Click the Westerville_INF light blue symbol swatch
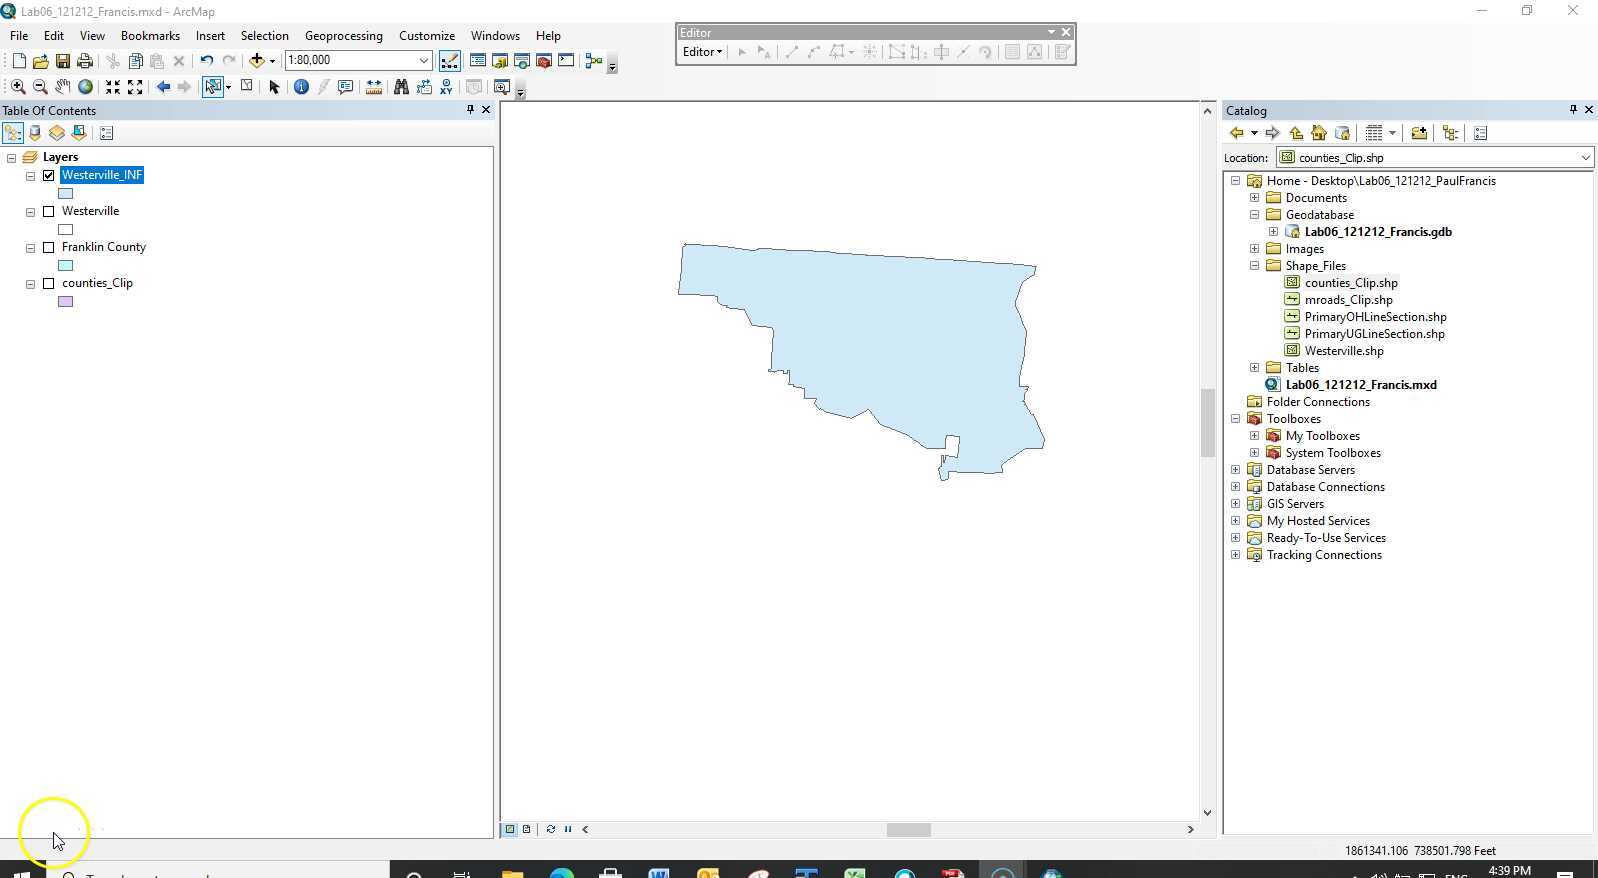Viewport: 1598px width, 878px height. (x=66, y=194)
